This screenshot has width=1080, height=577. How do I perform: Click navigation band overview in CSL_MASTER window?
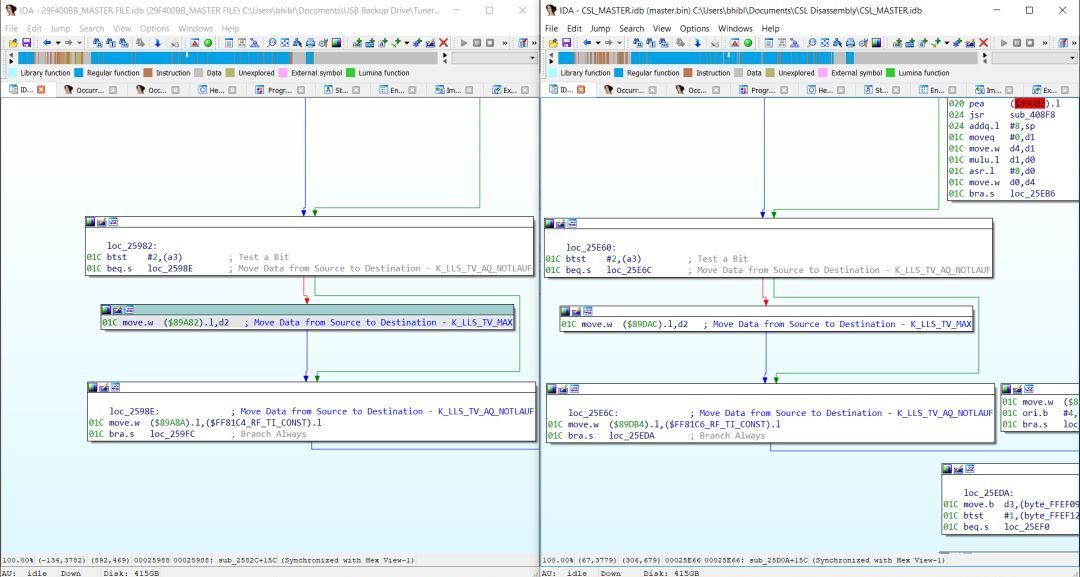click(767, 58)
